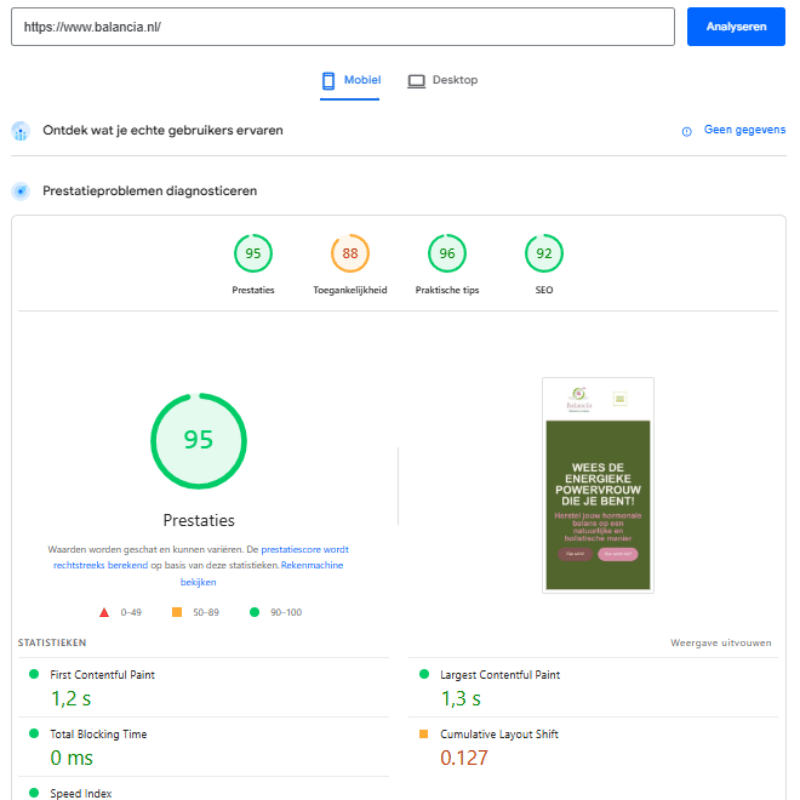
Task: Click the info icon beside Geen gegevens
Action: coord(687,132)
